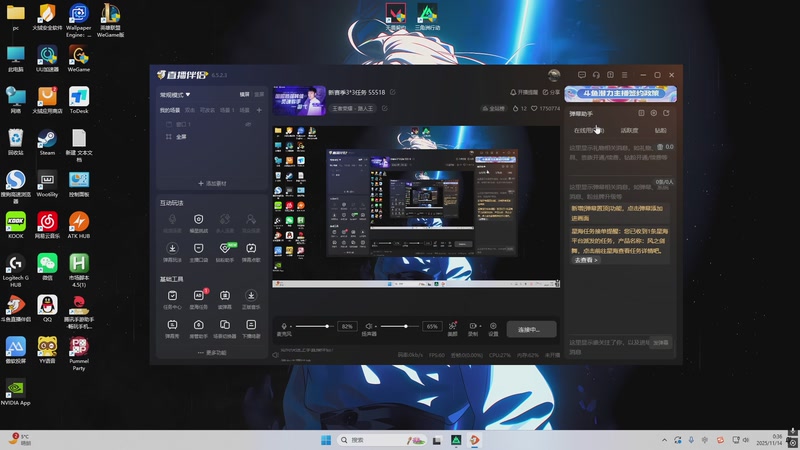Image resolution: width=800 pixels, height=450 pixels.
Task: Toggle visibility eye of 窗口 1 source
Action: pos(248,124)
